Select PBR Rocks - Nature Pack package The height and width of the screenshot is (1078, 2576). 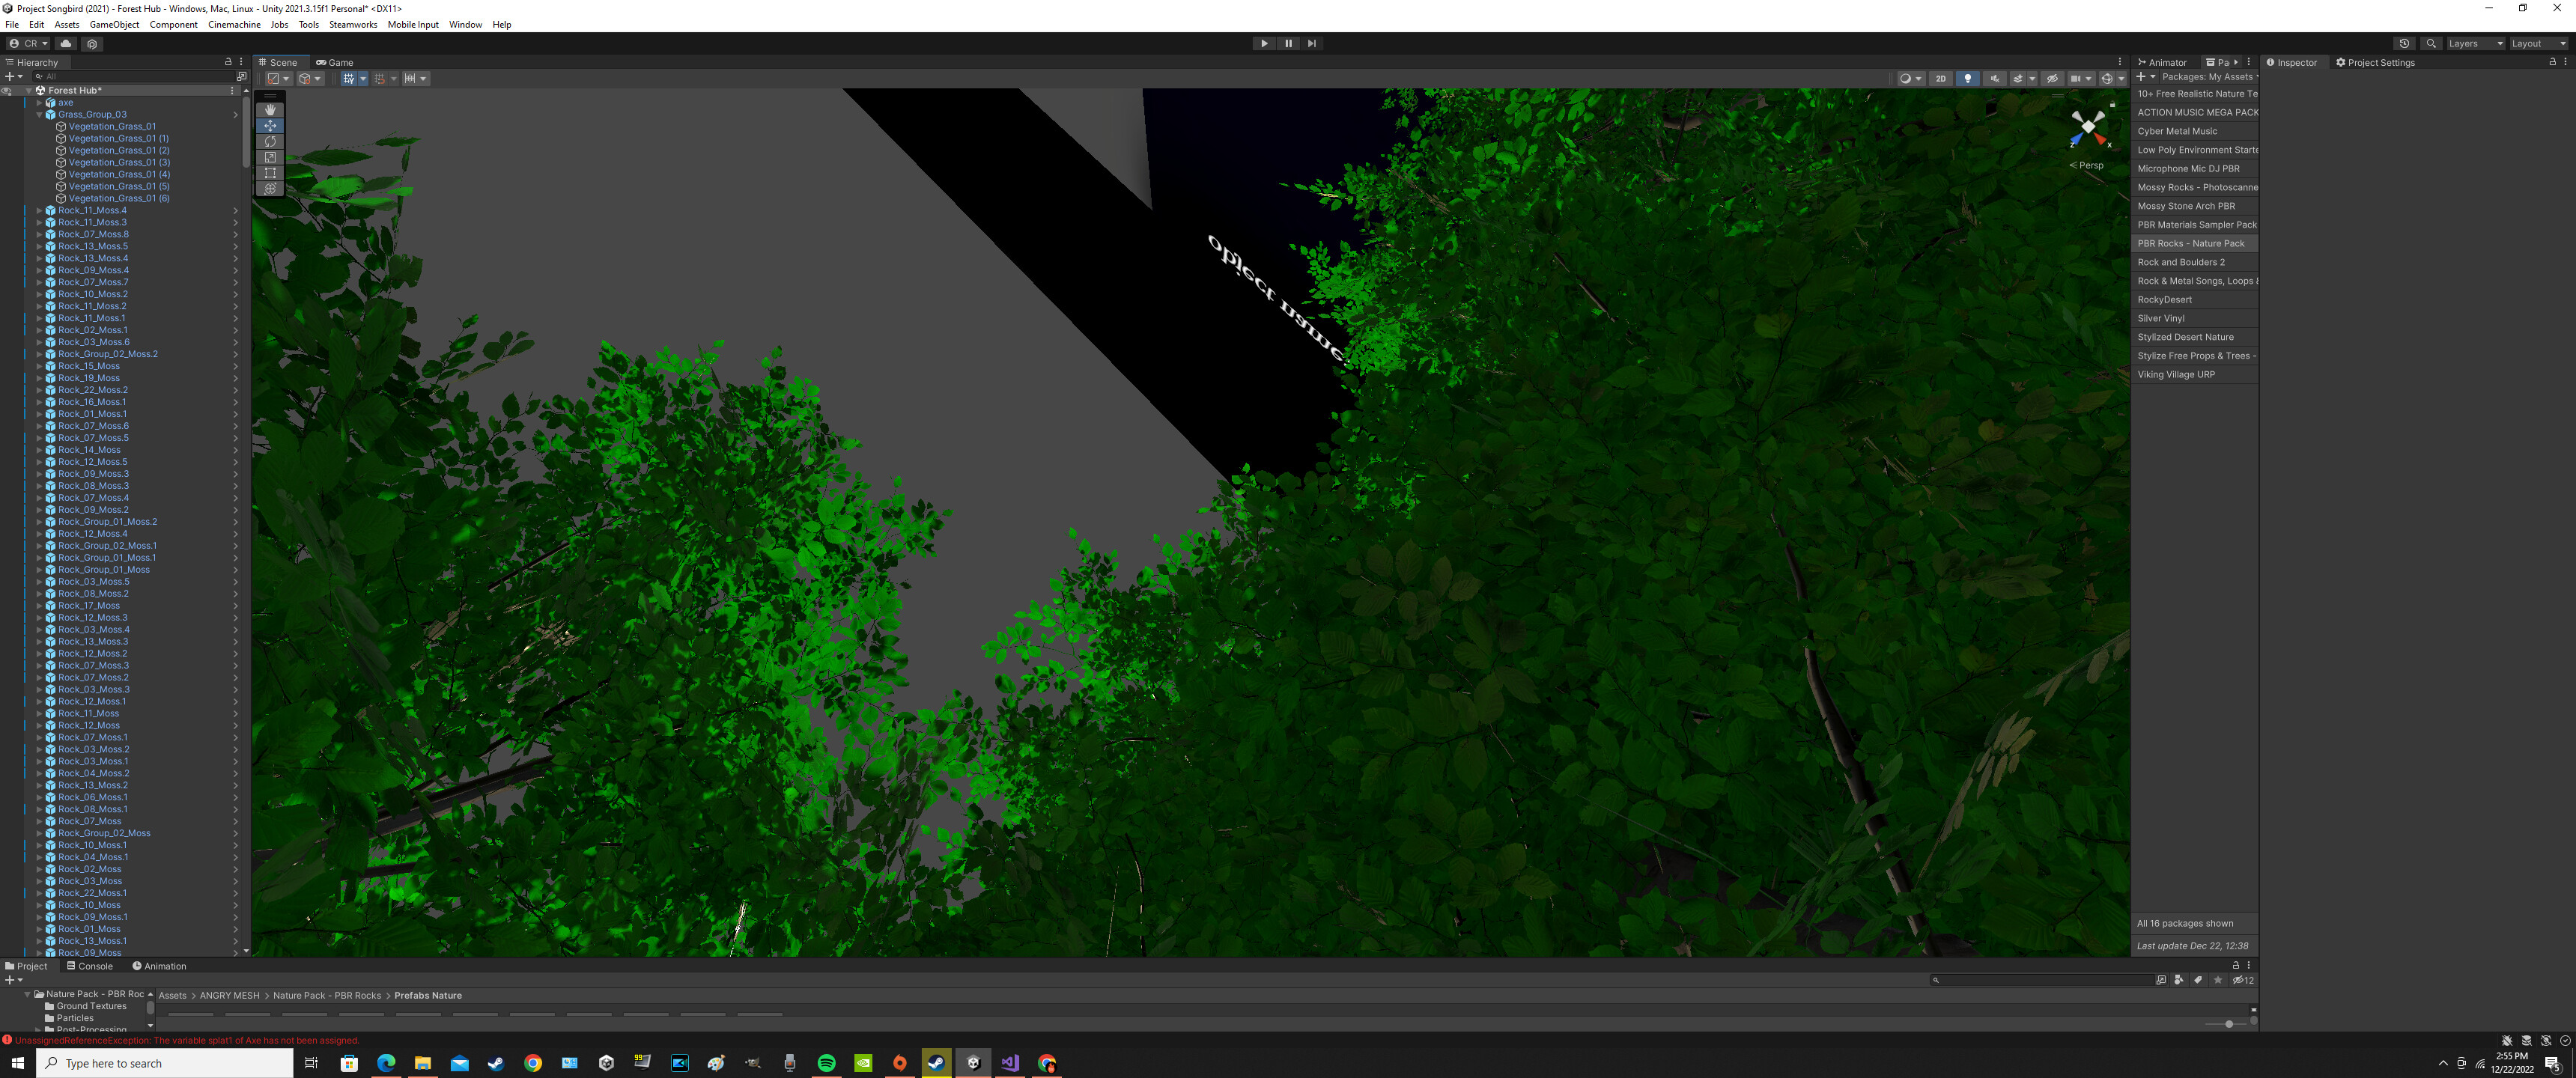click(2190, 243)
